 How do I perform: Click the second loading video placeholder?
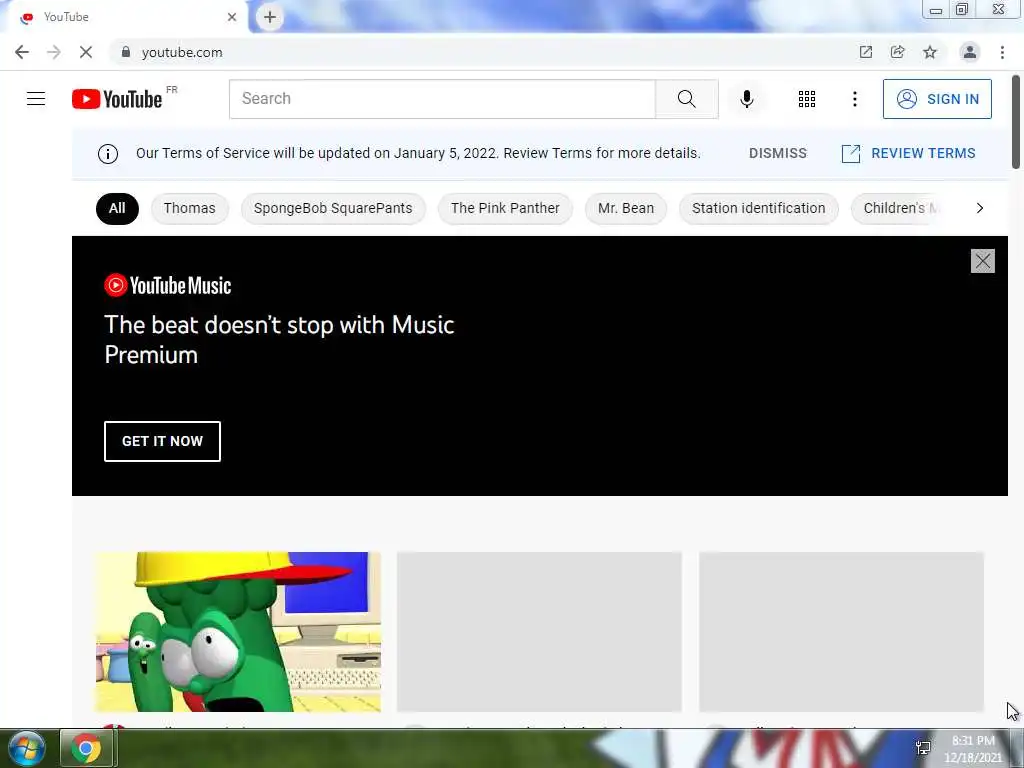coord(539,632)
